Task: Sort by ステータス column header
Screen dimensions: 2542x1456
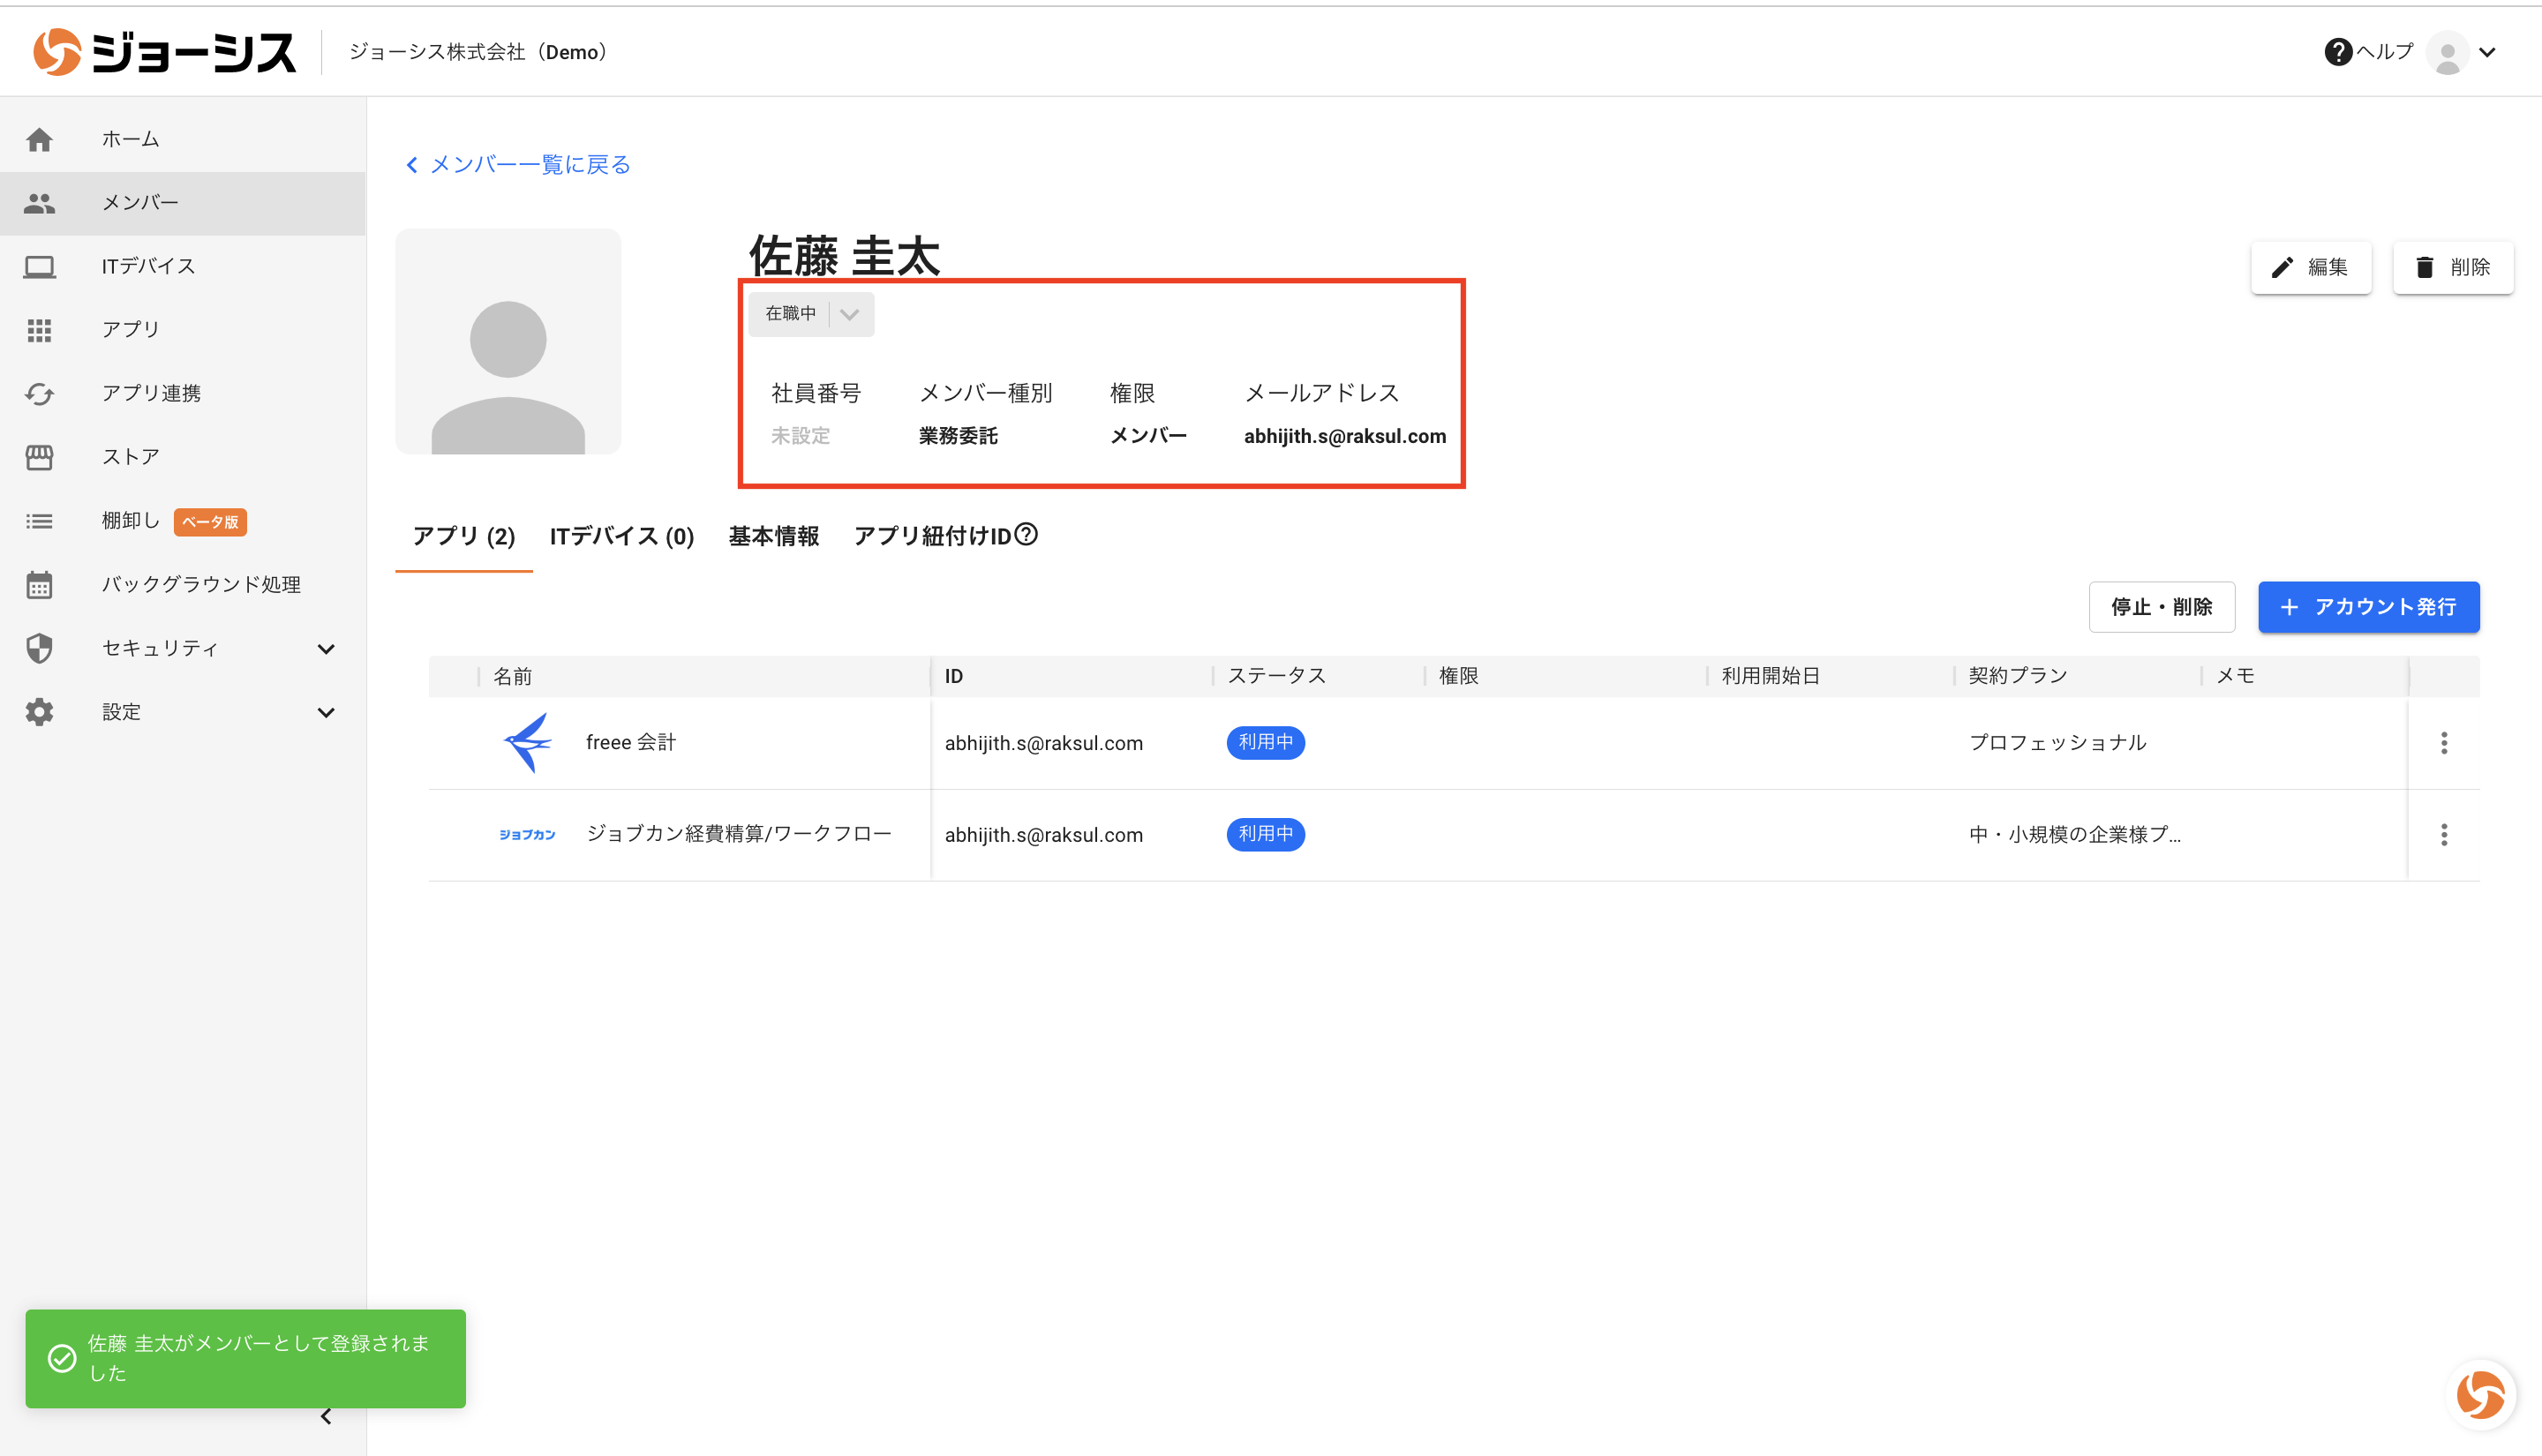Action: (1277, 677)
